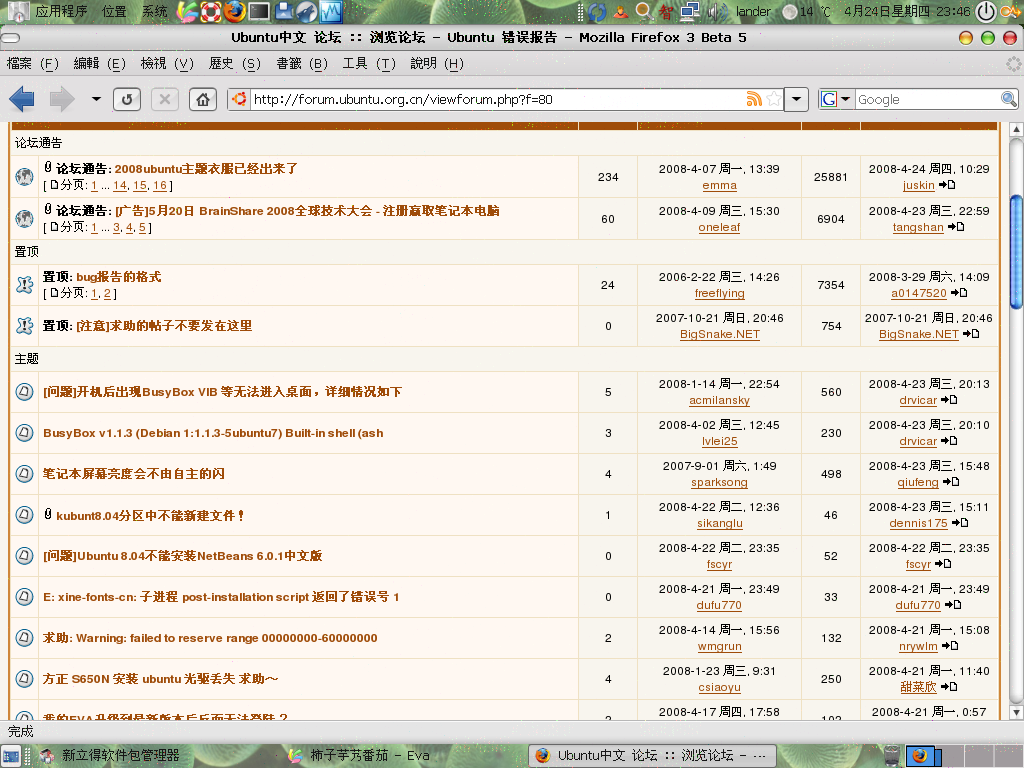This screenshot has width=1024, height=768.
Task: Open author profile freeflying
Action: point(719,293)
